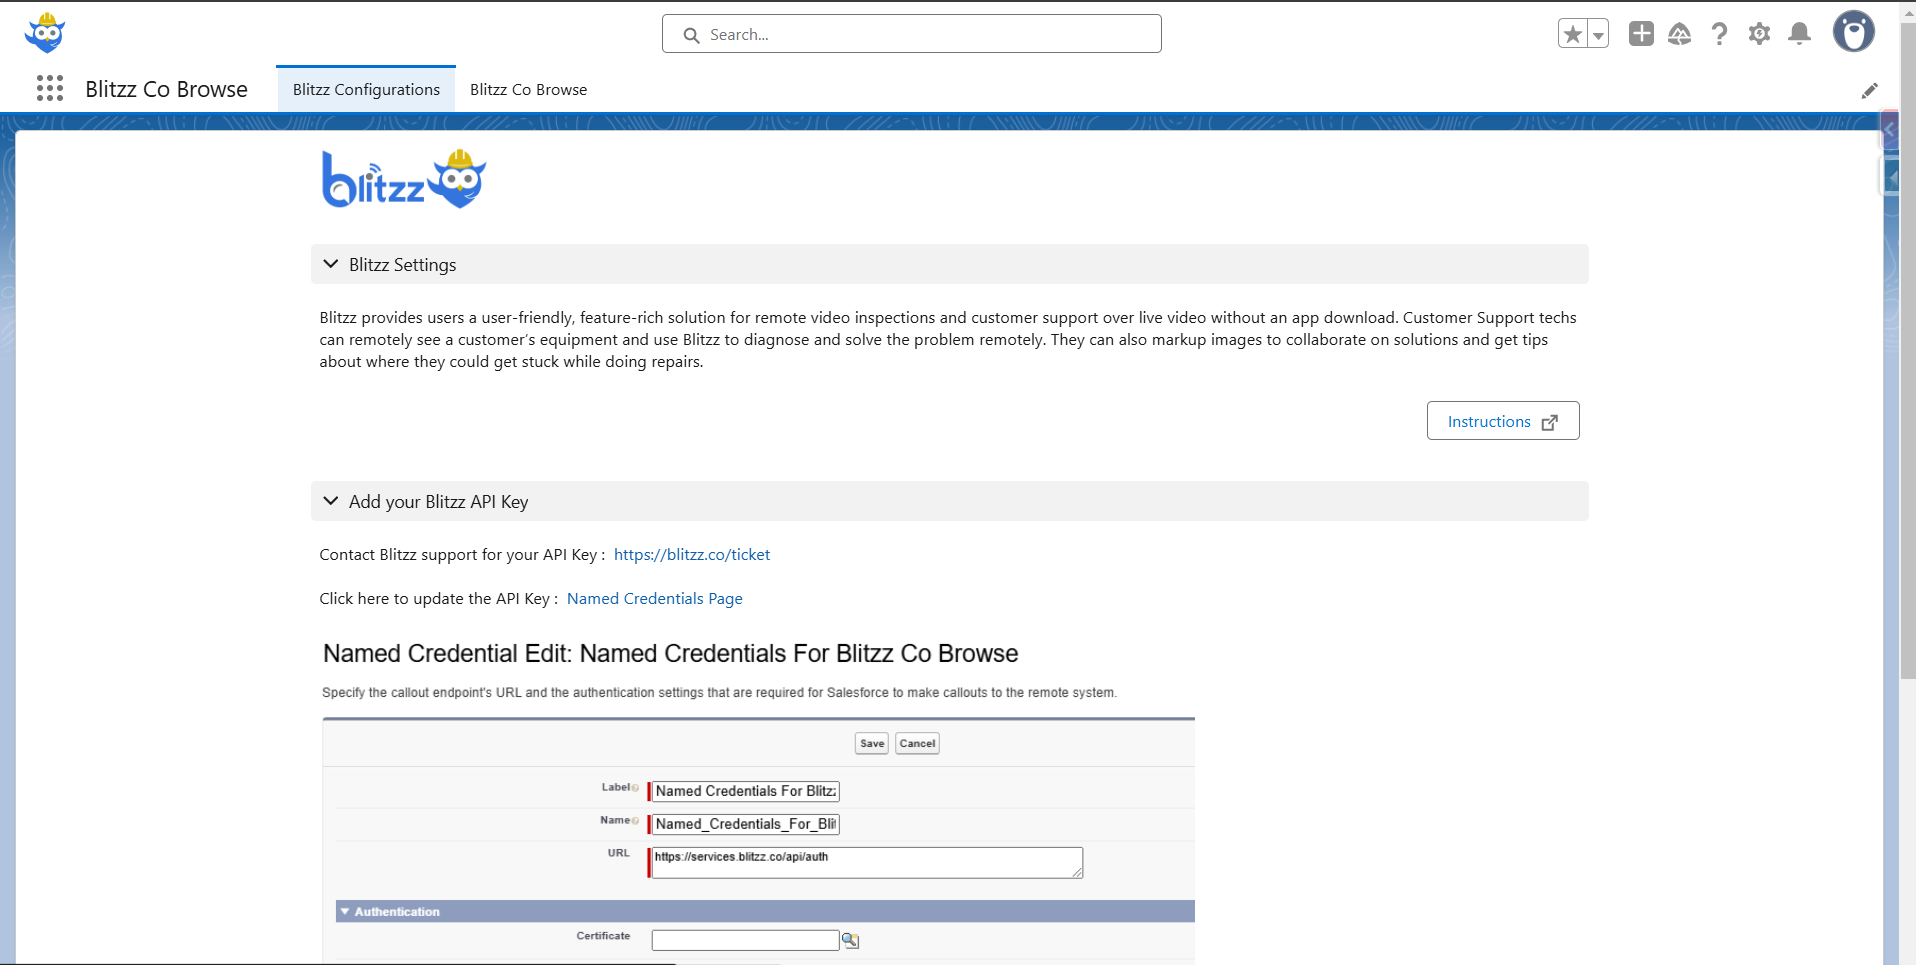Collapse the Authentication section triangle
This screenshot has width=1916, height=965.
(x=345, y=911)
